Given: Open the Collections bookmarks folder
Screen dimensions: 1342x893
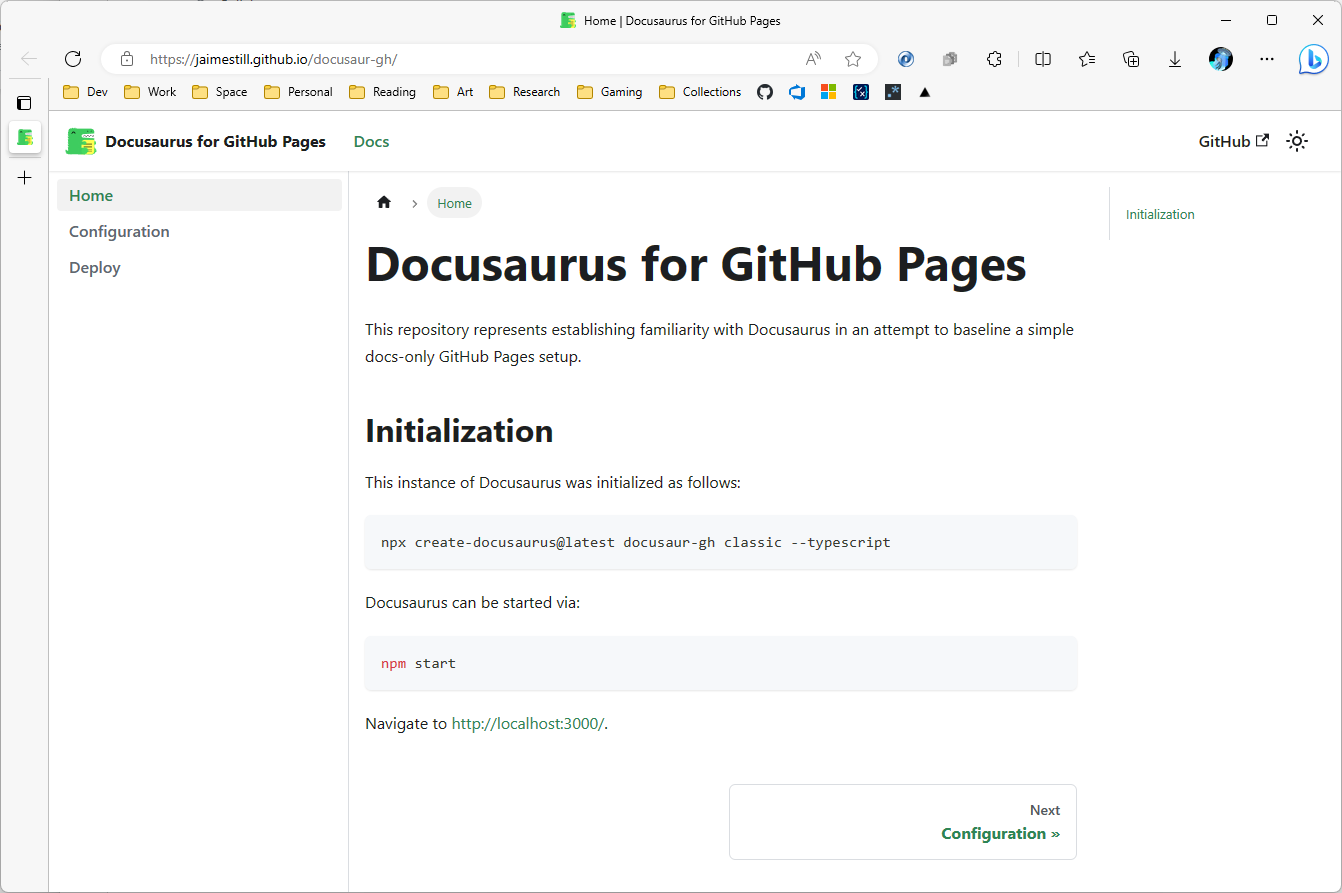Looking at the screenshot, I should tap(700, 92).
